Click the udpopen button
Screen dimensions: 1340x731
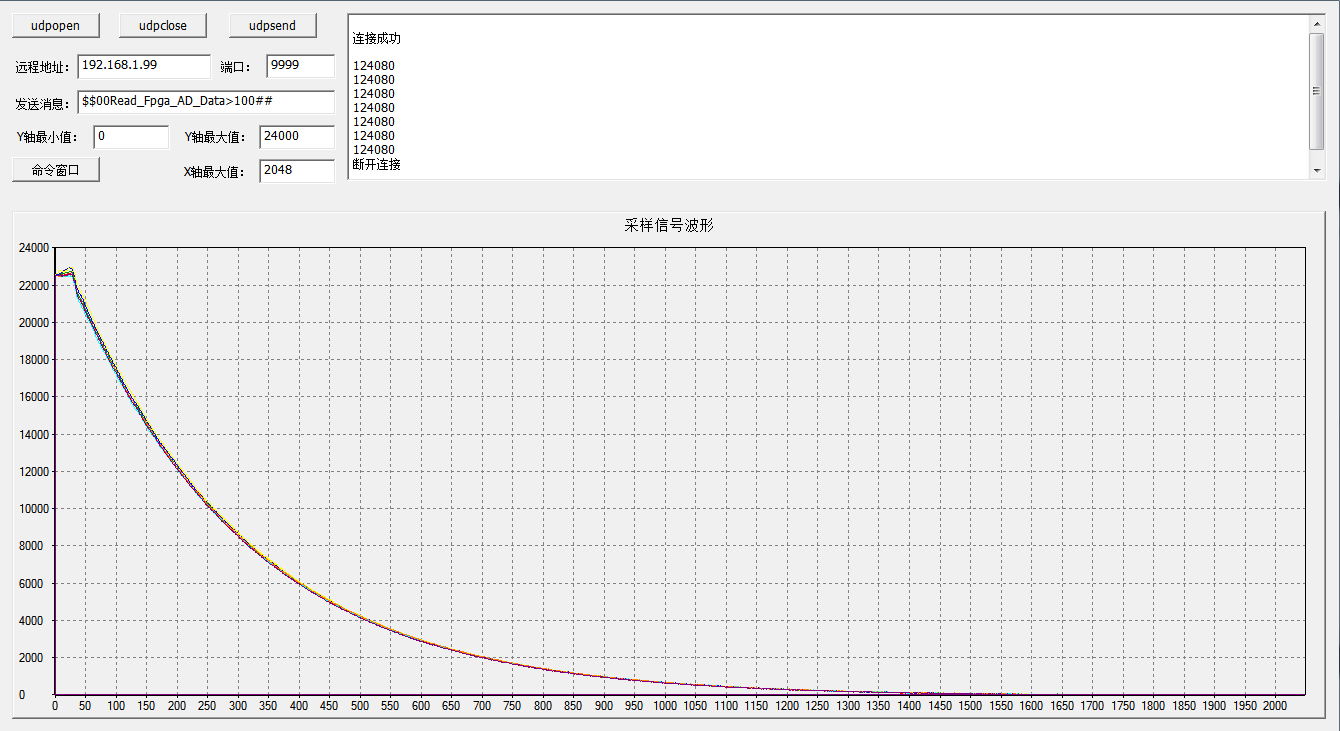55,25
